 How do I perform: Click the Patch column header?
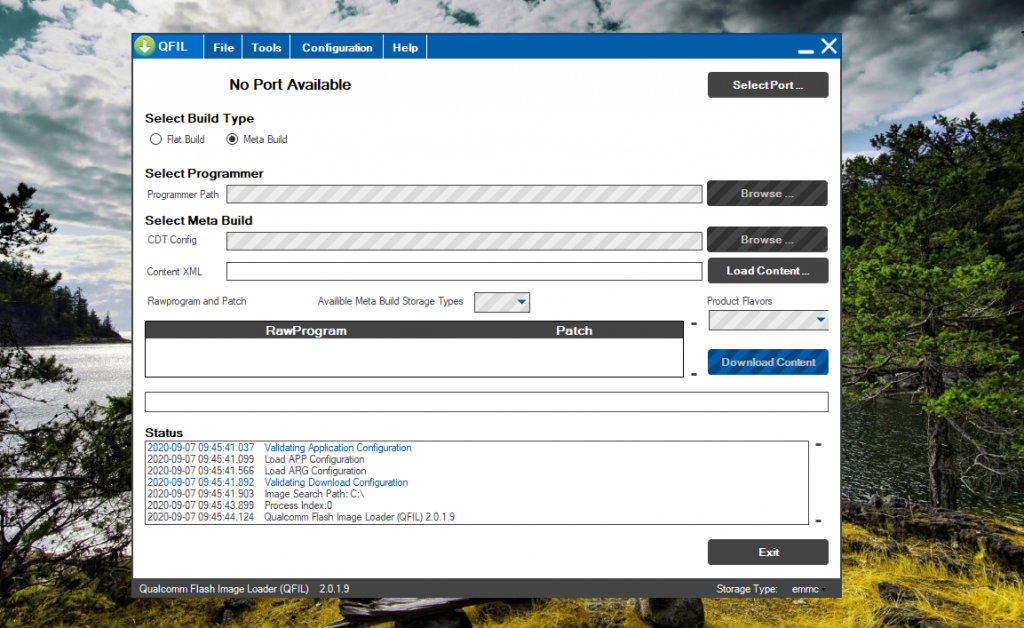tap(574, 330)
